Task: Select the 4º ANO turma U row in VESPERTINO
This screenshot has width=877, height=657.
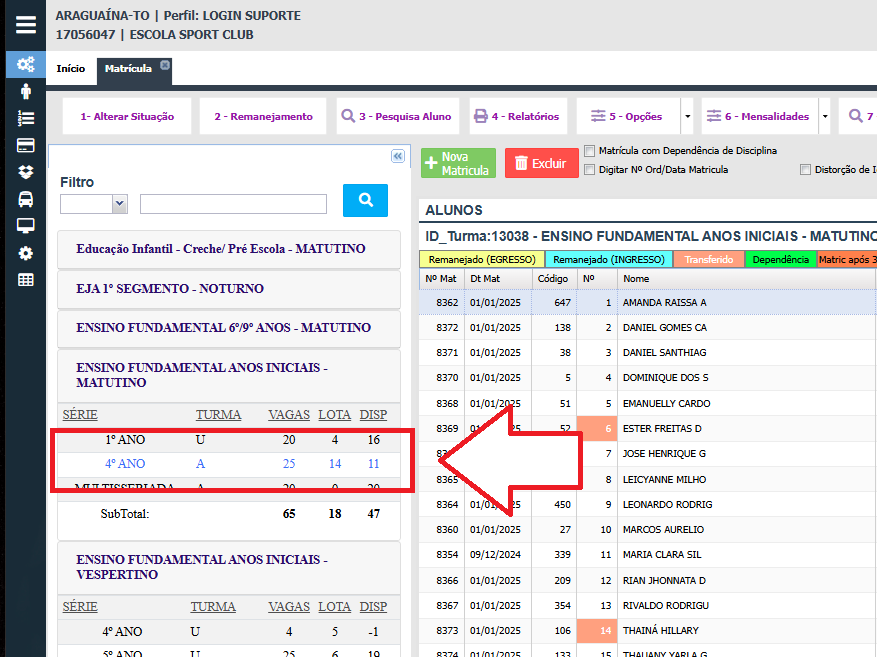Action: pos(229,632)
